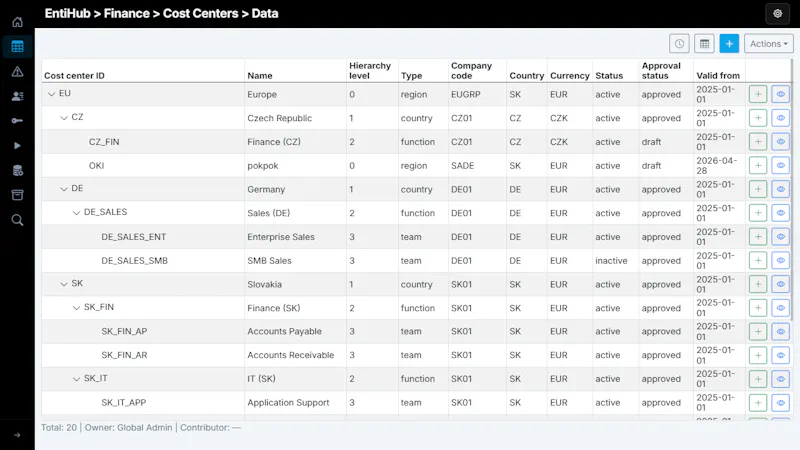800x450 pixels.
Task: Collapse the SK_FIN tree node
Action: (x=76, y=308)
